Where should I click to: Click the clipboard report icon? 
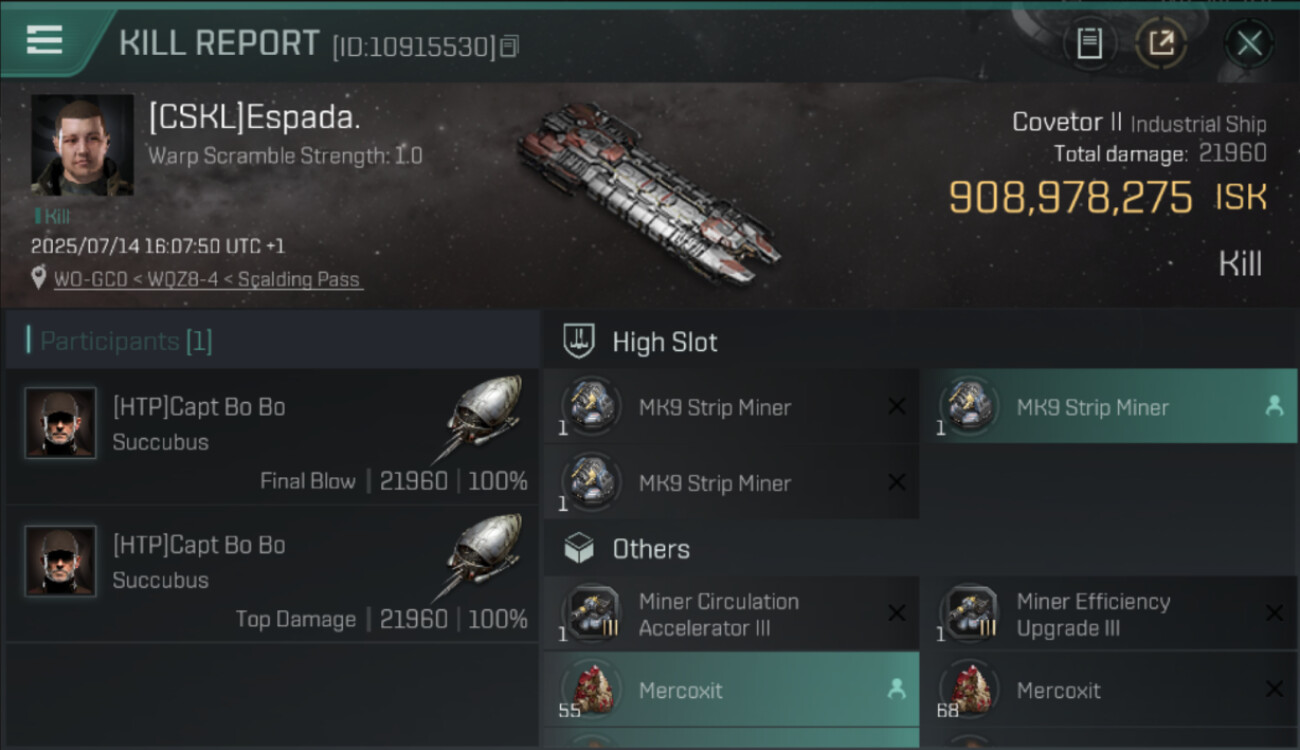click(1089, 43)
